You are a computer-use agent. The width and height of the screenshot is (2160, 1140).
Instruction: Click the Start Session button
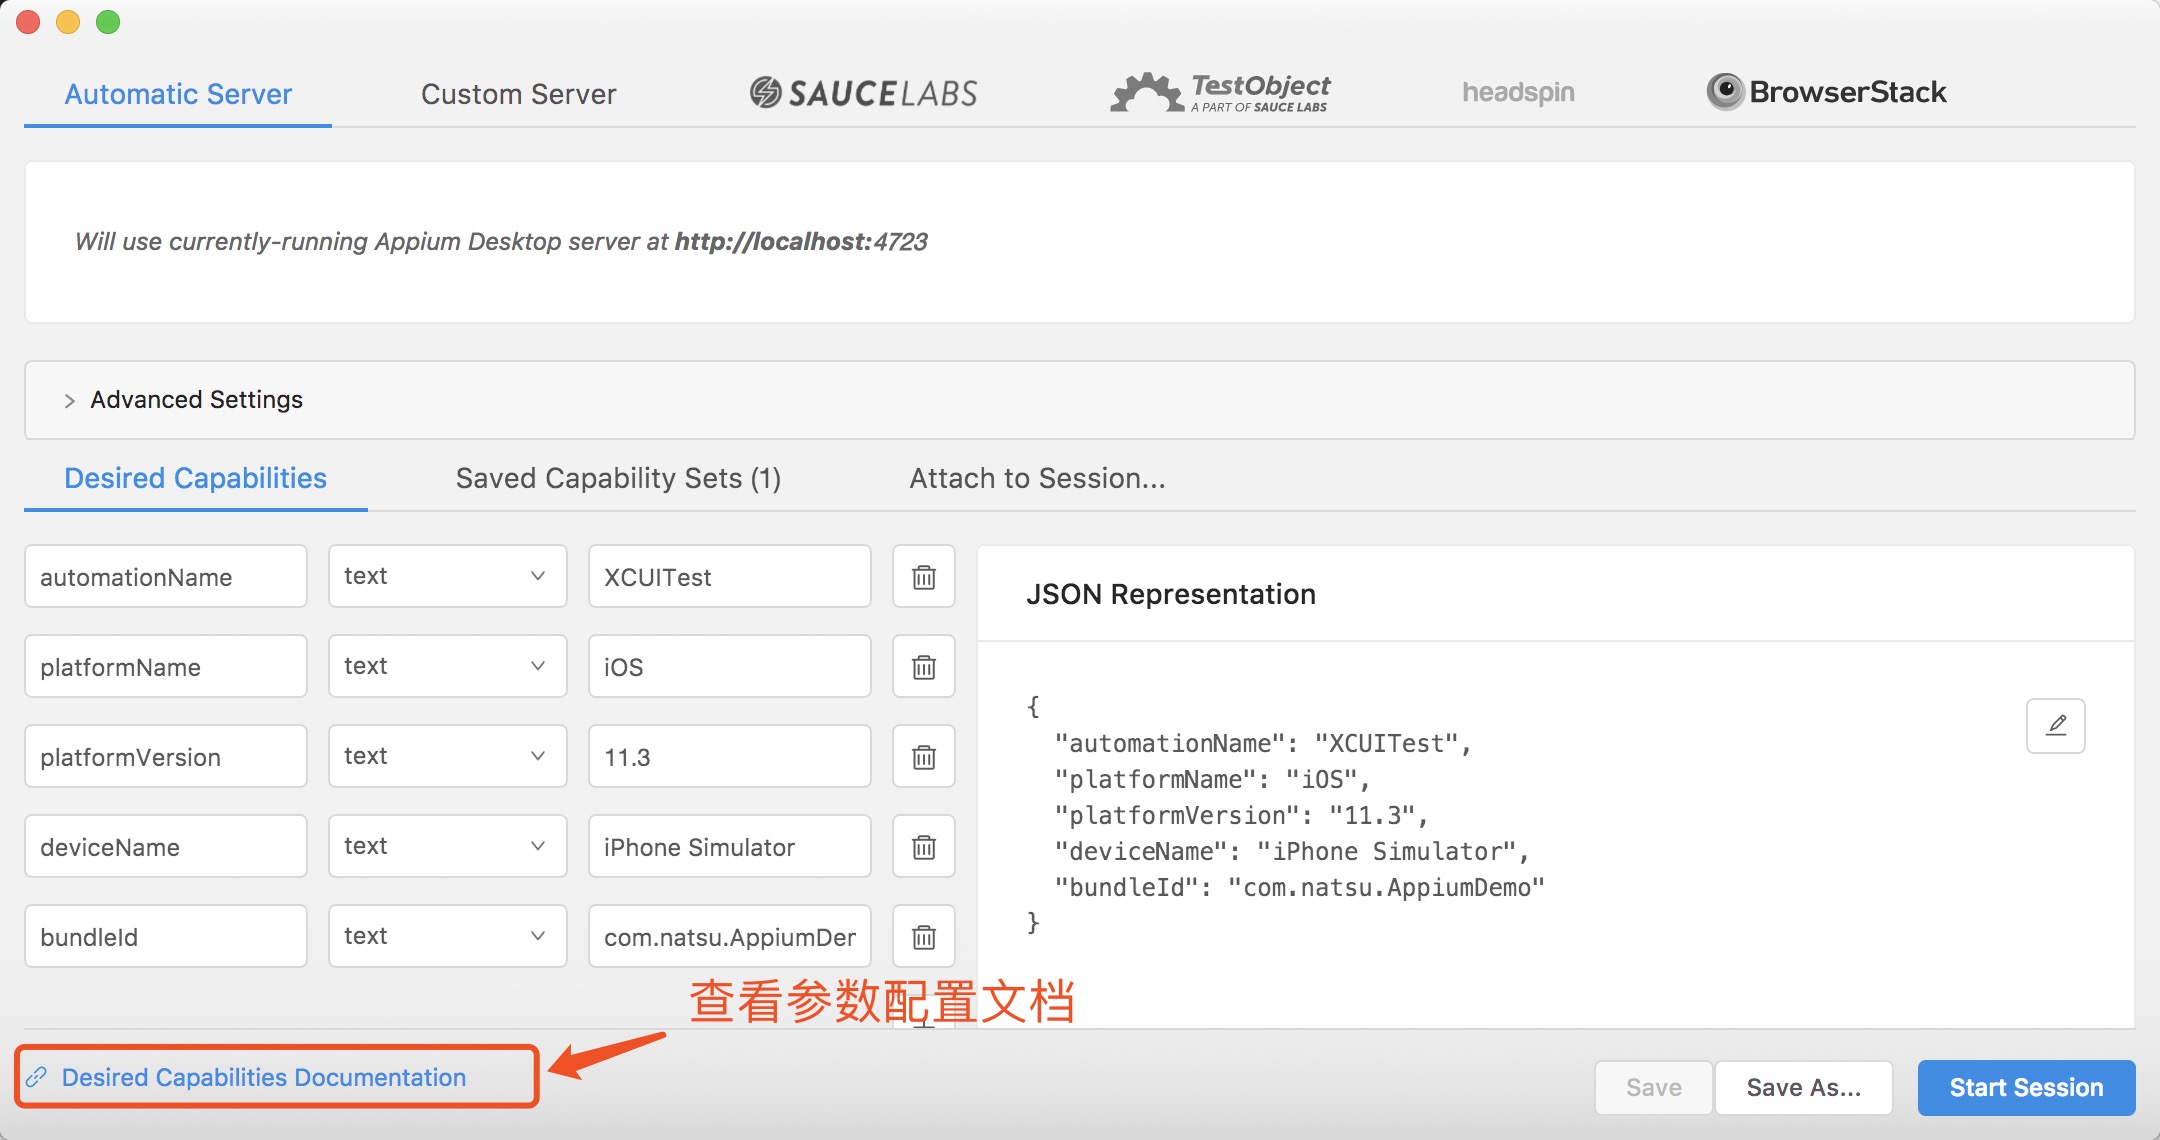(2026, 1087)
